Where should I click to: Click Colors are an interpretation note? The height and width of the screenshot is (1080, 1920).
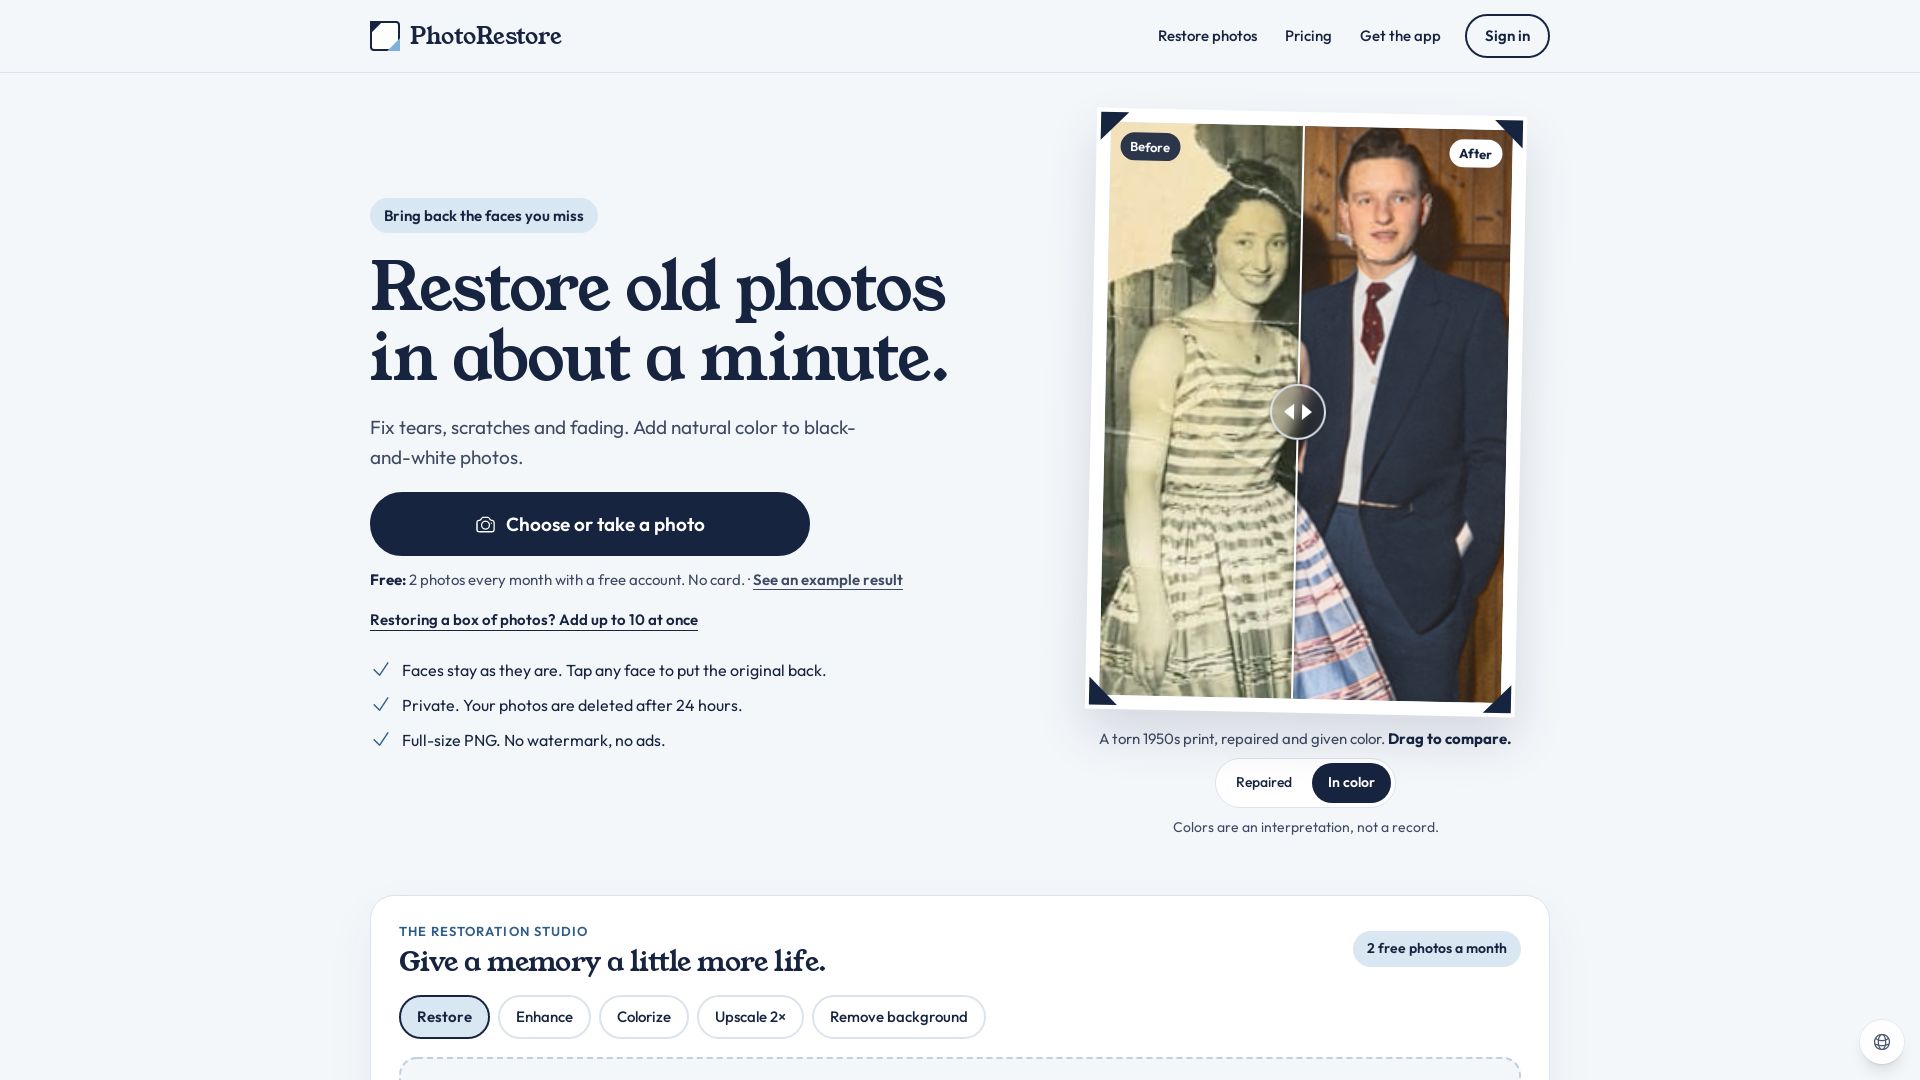(1305, 827)
